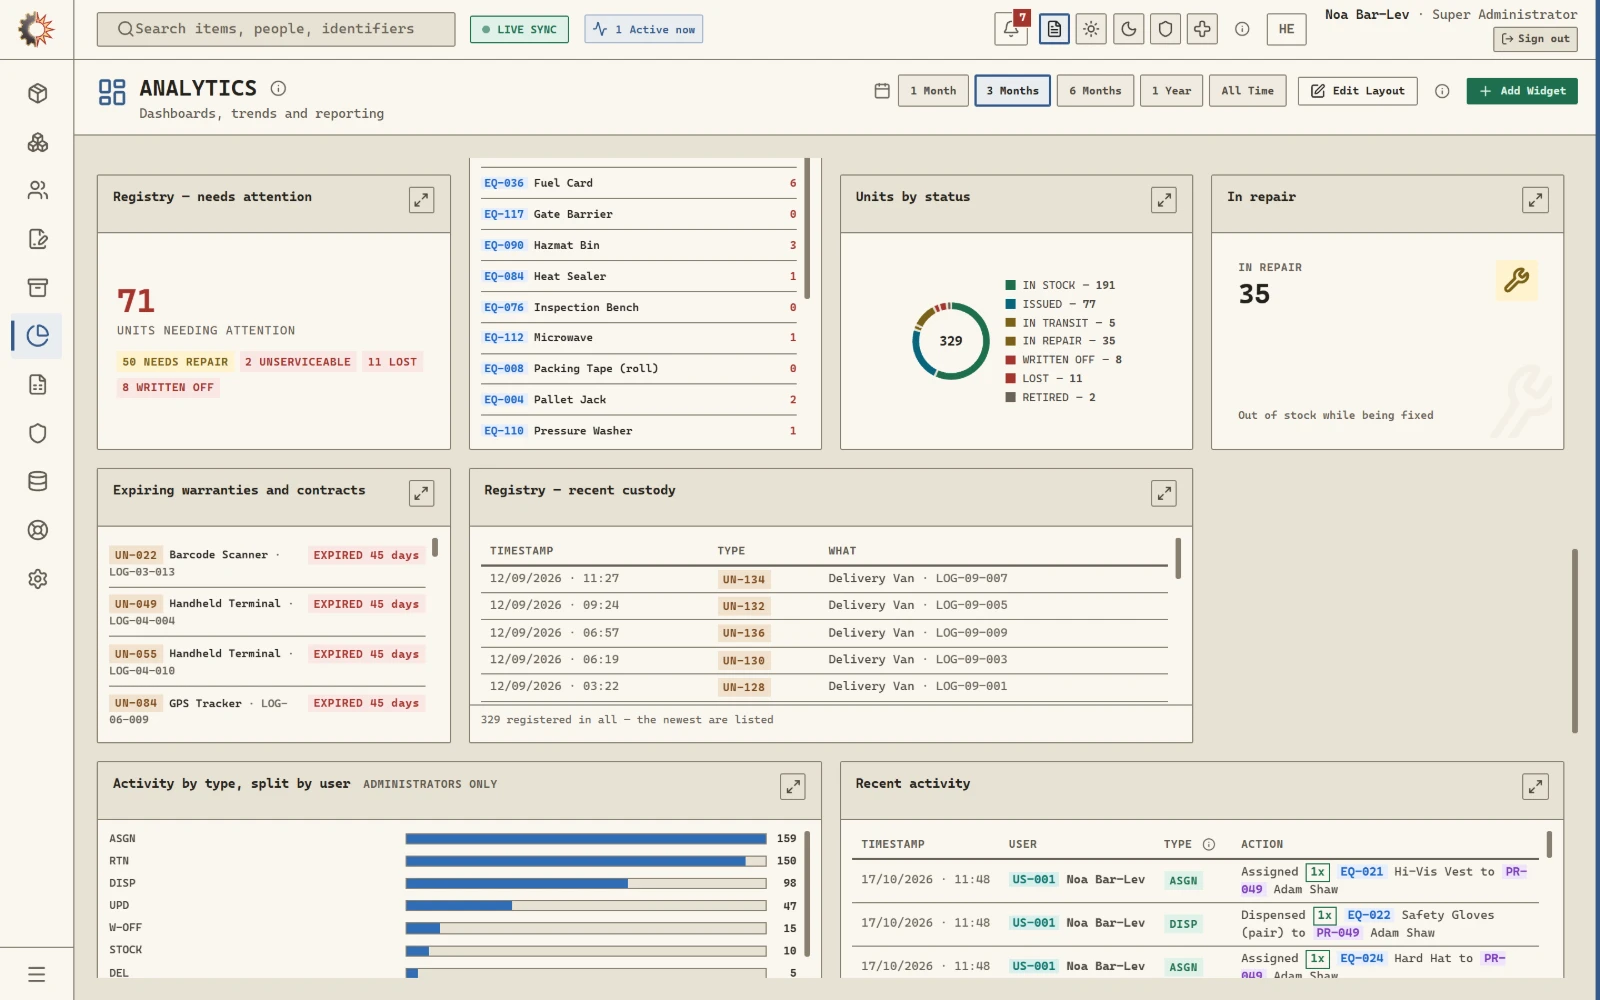Viewport: 1600px width, 1000px height.
Task: Click the IN STOCK legend color swatch
Action: [x=1011, y=285]
